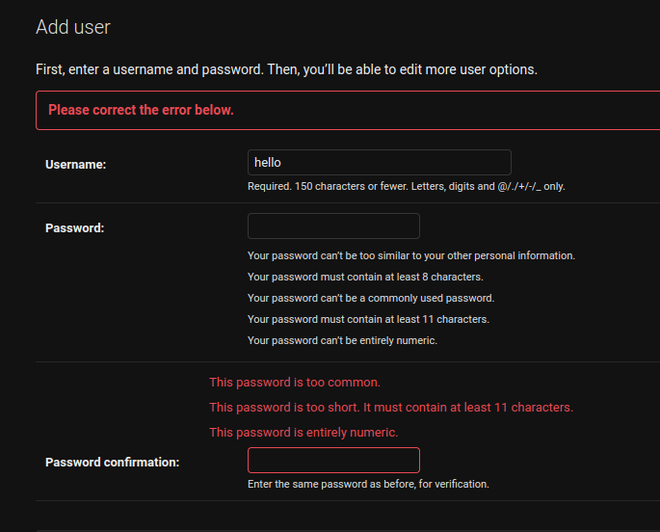Screen dimensions: 660x532
Task: Click the Password label
Action: click(x=75, y=228)
